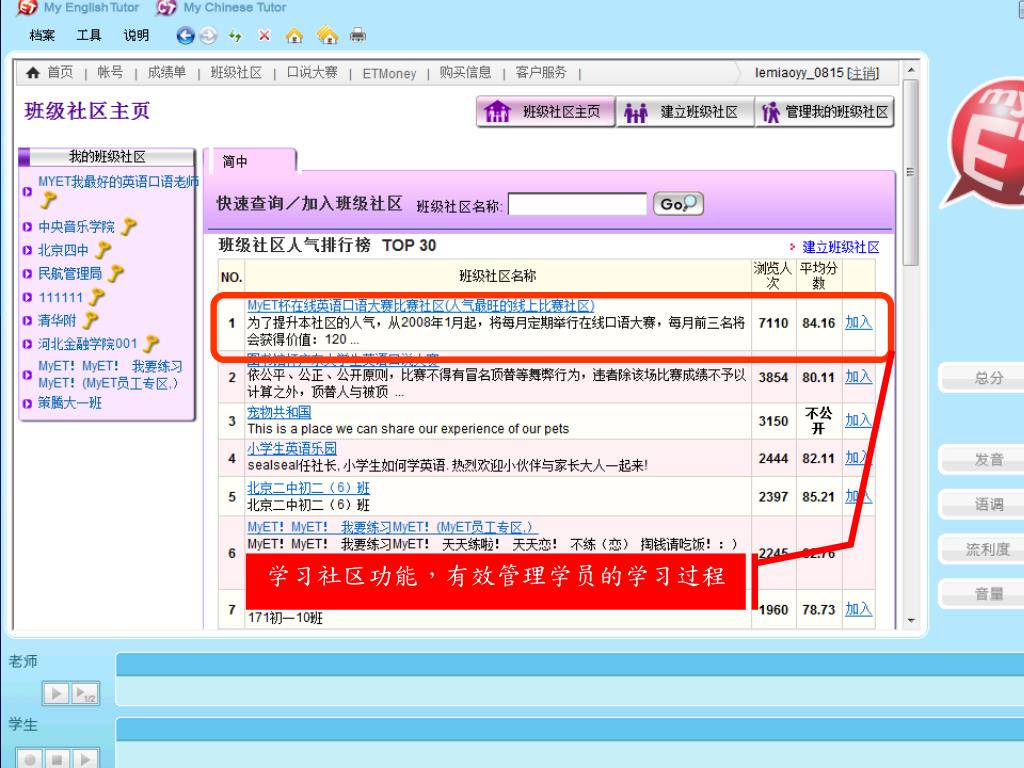Click the green refresh arrows icon

(235, 36)
